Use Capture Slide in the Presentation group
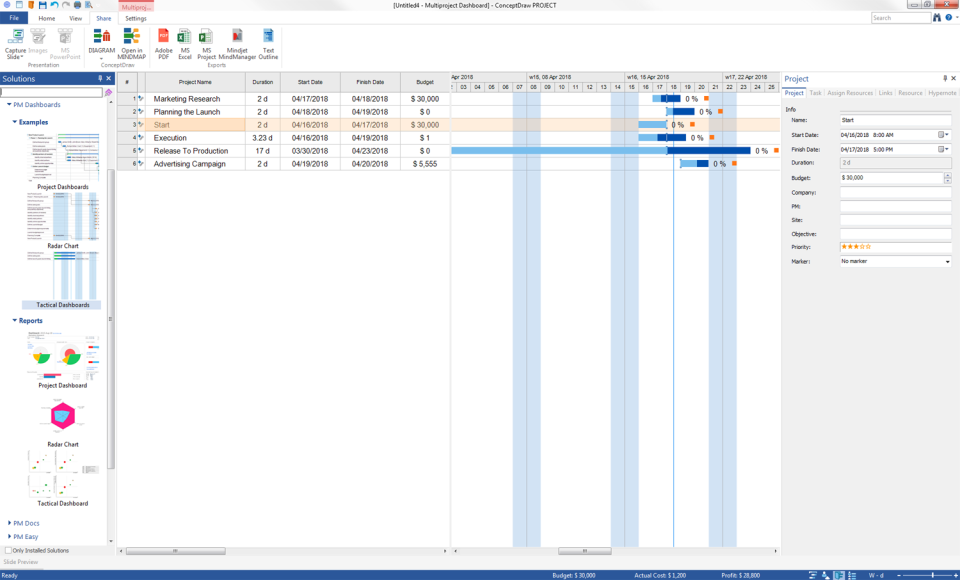The image size is (960, 580). [17, 42]
